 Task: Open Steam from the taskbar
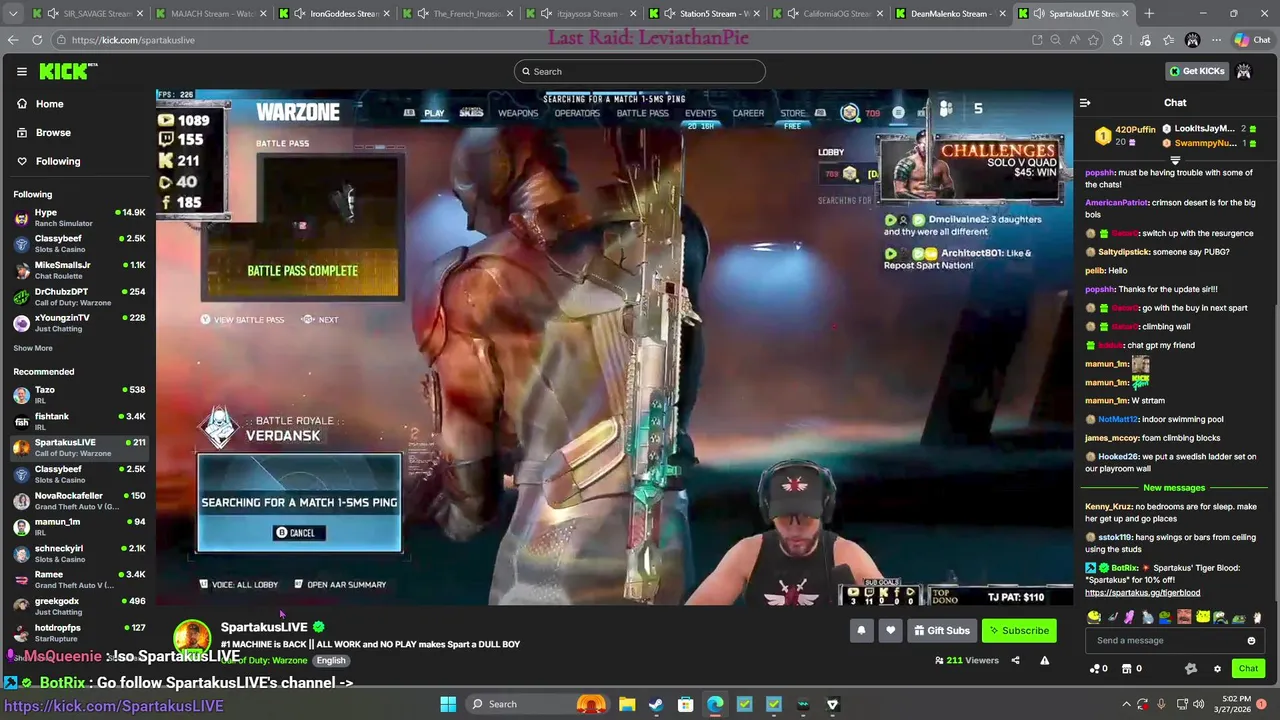656,704
